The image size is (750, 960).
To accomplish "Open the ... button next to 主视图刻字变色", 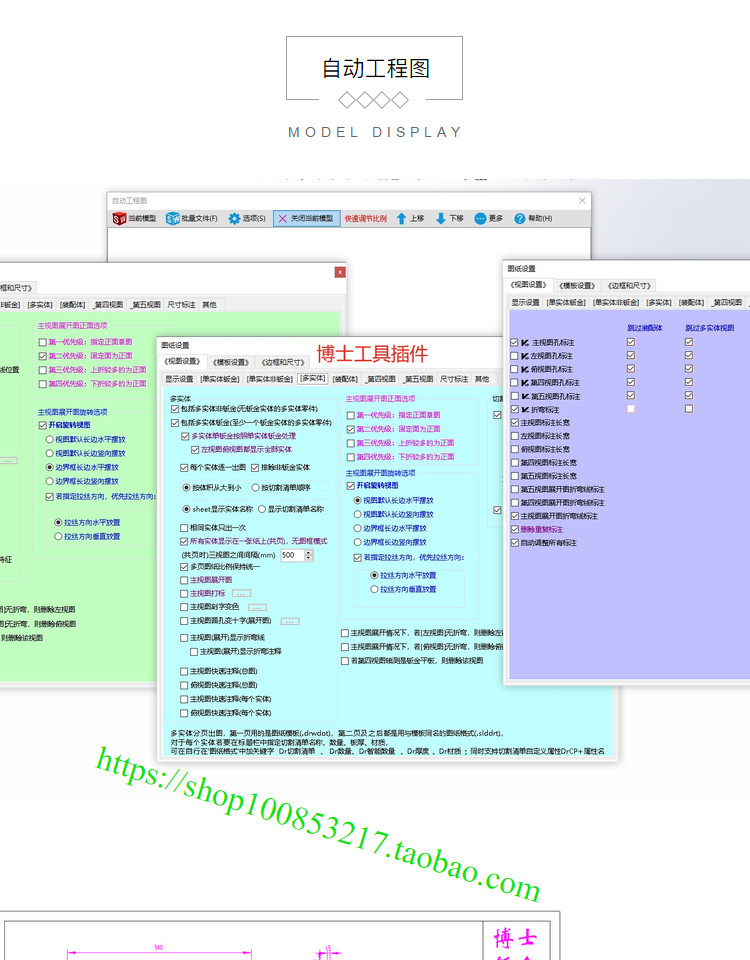I will point(257,607).
